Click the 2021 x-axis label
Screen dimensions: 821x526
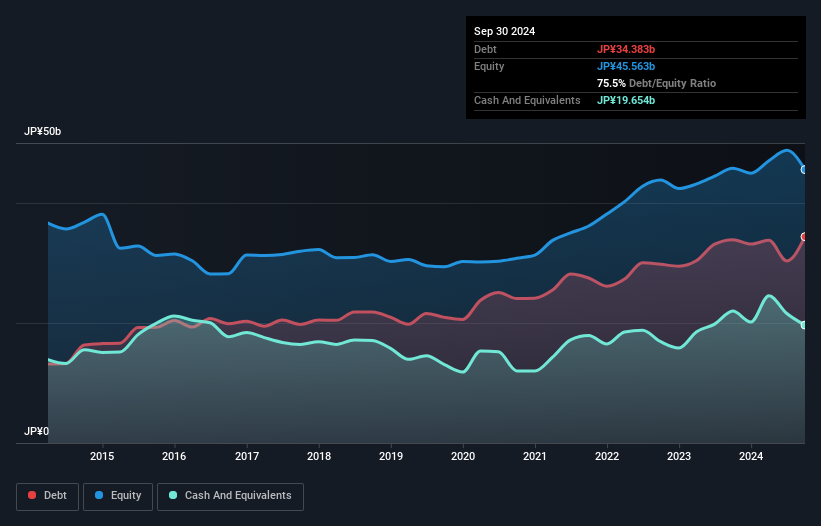535,456
